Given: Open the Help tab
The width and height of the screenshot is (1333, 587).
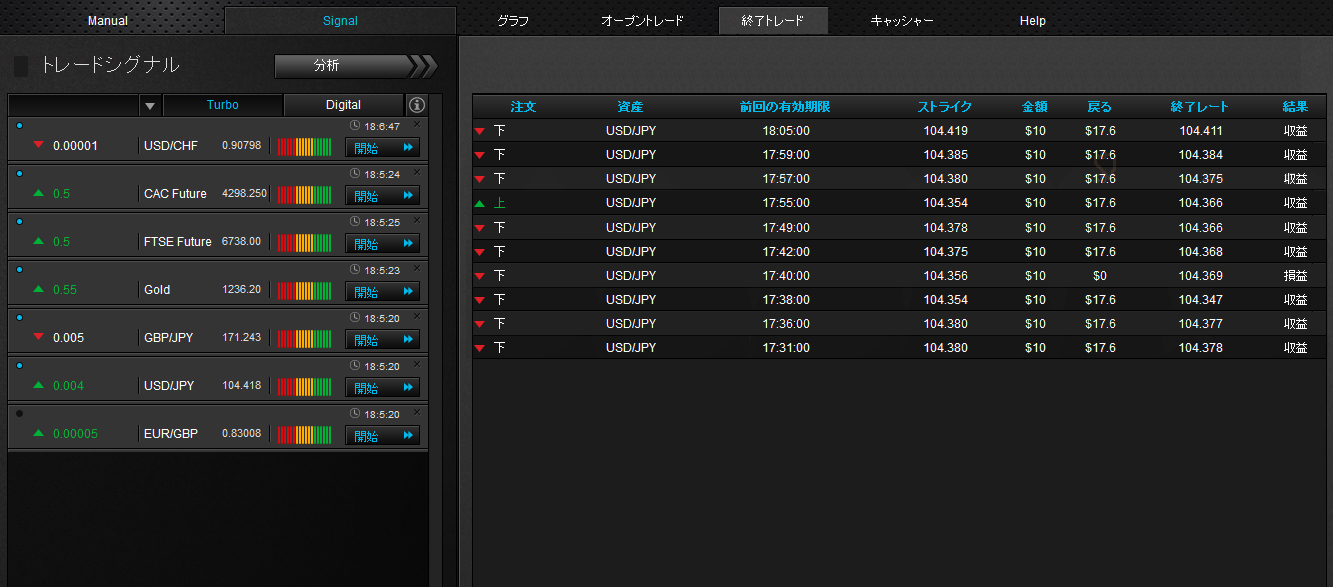Looking at the screenshot, I should tap(1033, 21).
